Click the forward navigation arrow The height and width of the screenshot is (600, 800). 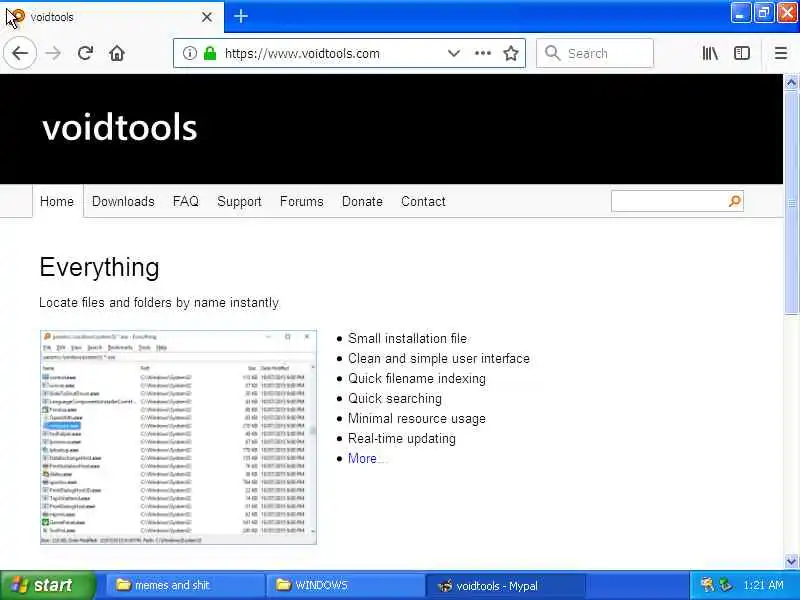click(x=53, y=53)
